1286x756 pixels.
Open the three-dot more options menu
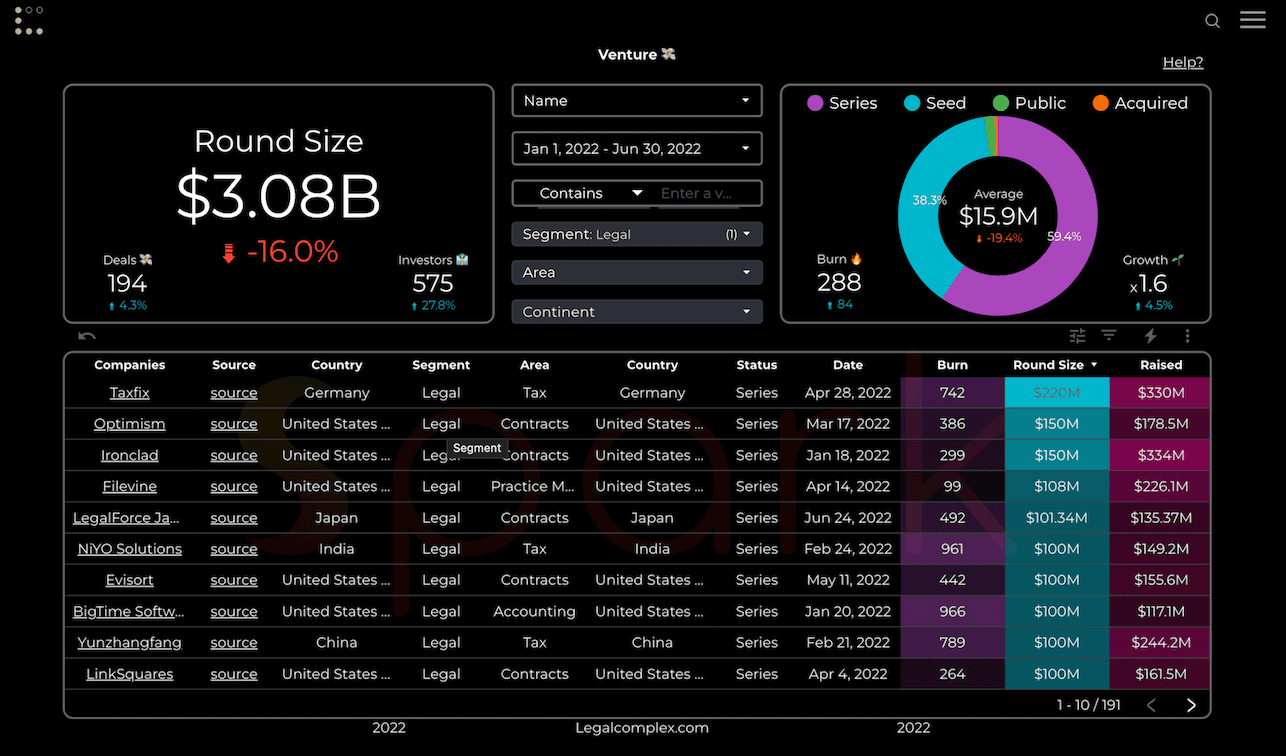(x=1187, y=336)
